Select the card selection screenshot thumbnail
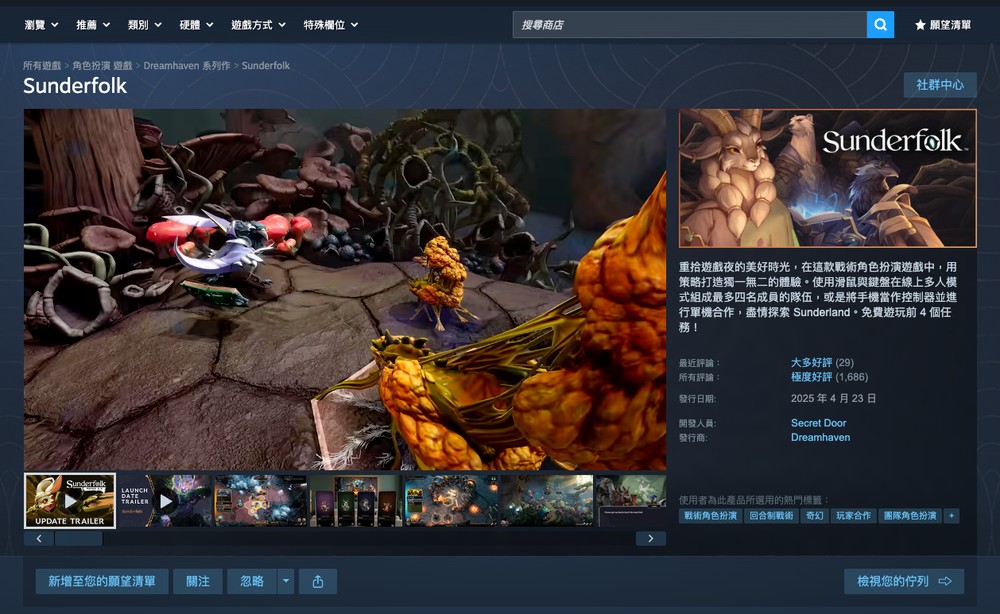The image size is (1000, 614). point(355,501)
